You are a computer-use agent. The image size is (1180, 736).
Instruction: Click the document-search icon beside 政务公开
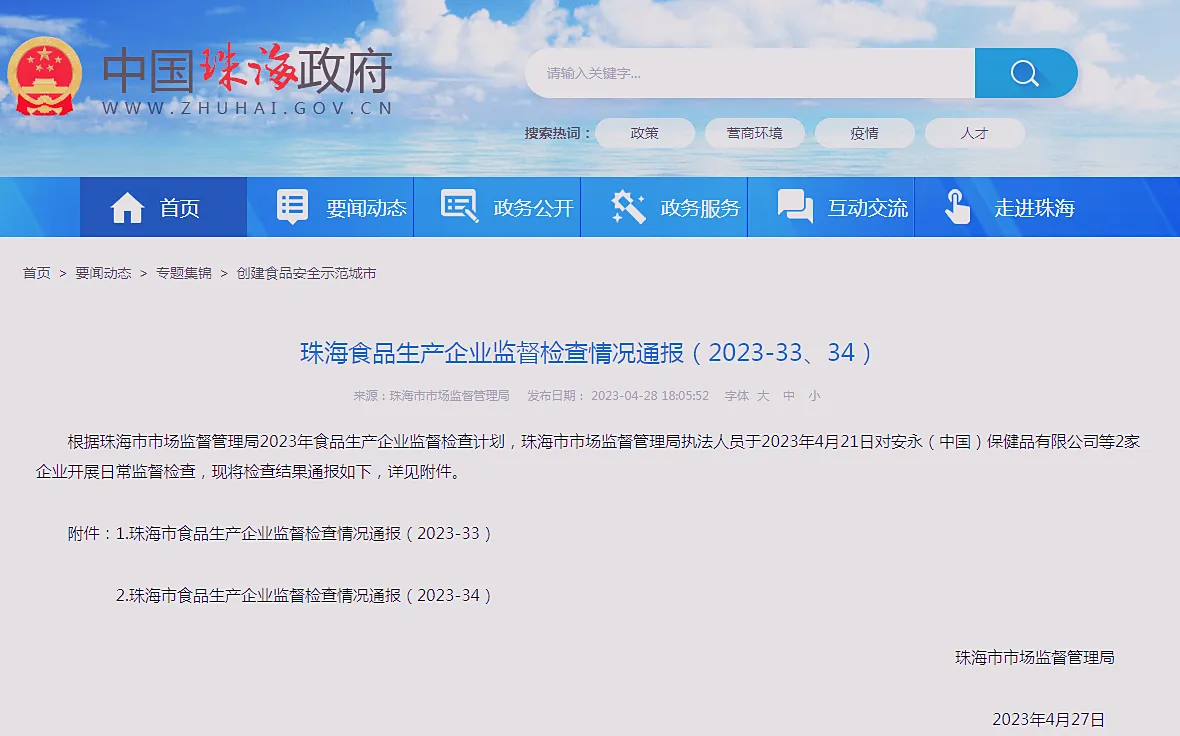coord(459,206)
